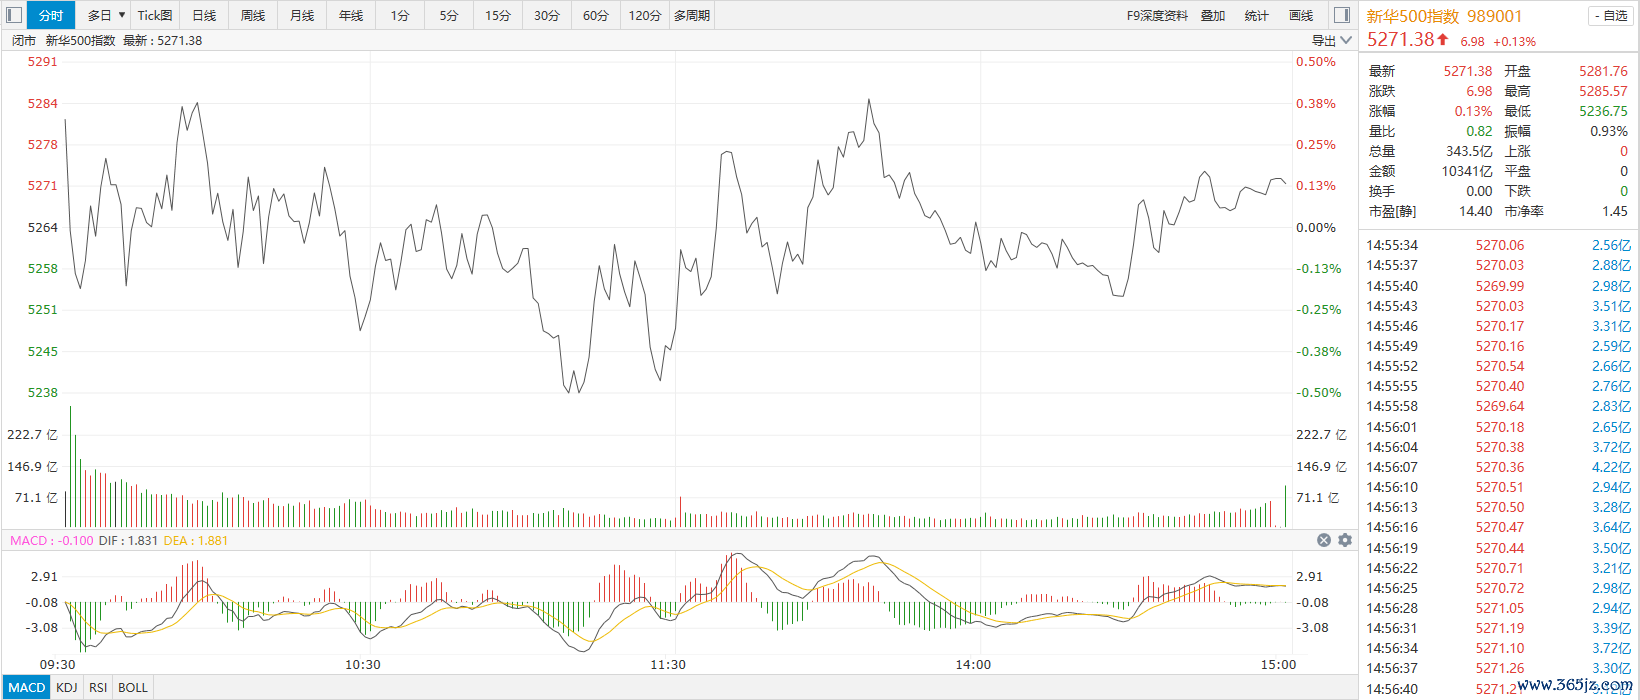Switch indicator to BOLL

[x=133, y=687]
